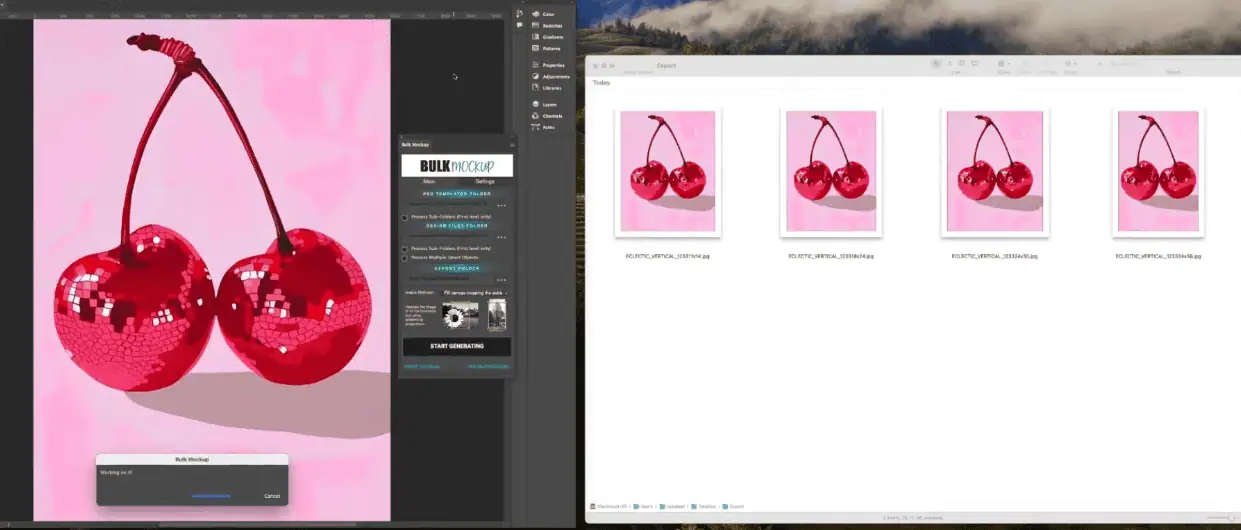
Task: Toggle Process Multiple Smart Objects checkbox
Action: (x=405, y=258)
